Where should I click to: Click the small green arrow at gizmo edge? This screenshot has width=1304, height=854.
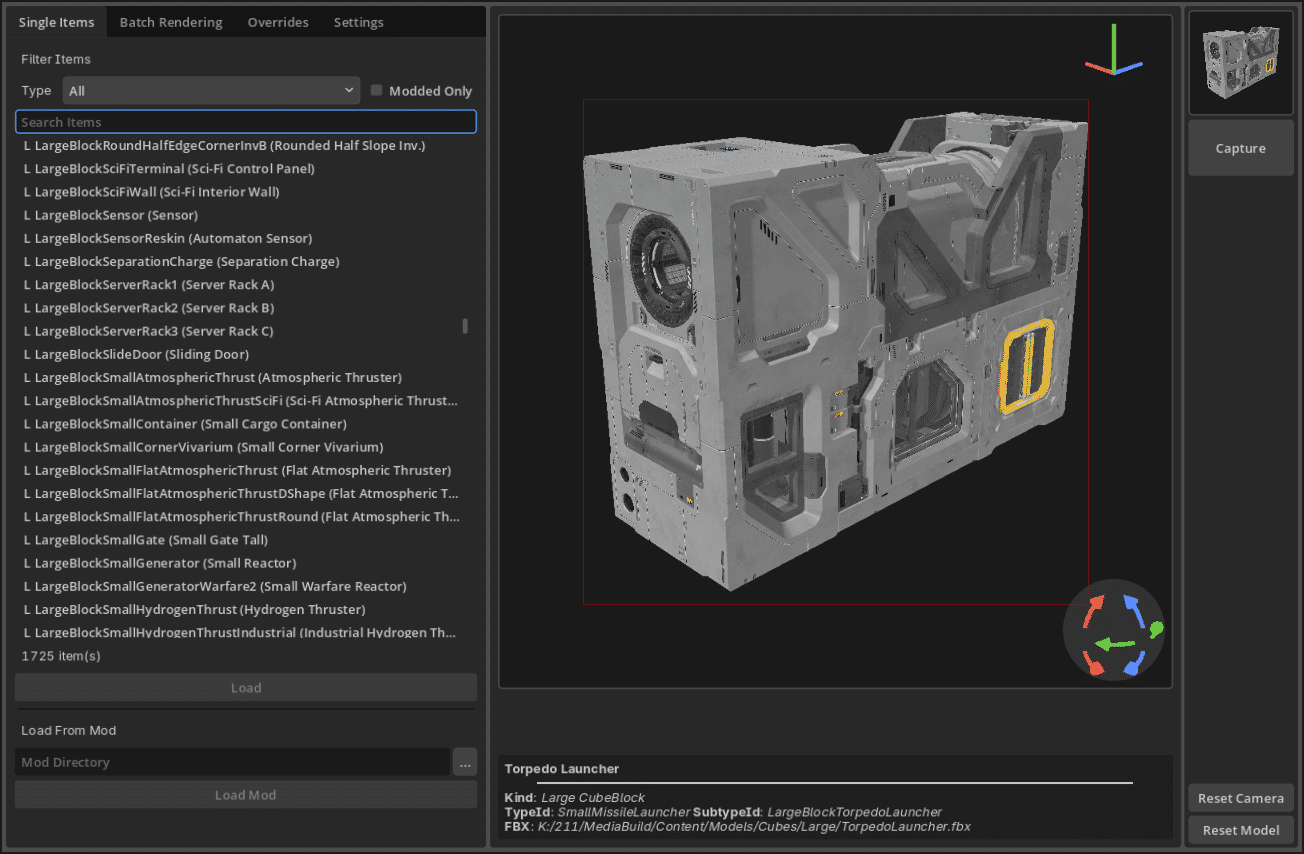[1157, 629]
